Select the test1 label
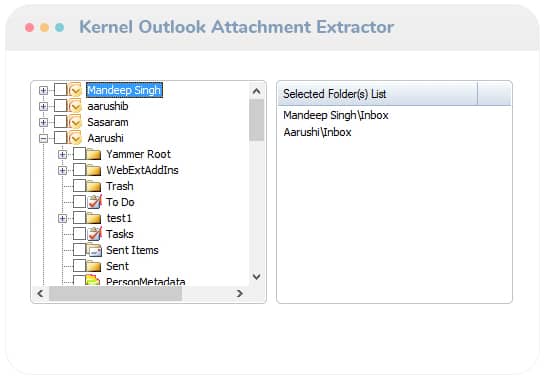545x380 pixels. tap(119, 218)
